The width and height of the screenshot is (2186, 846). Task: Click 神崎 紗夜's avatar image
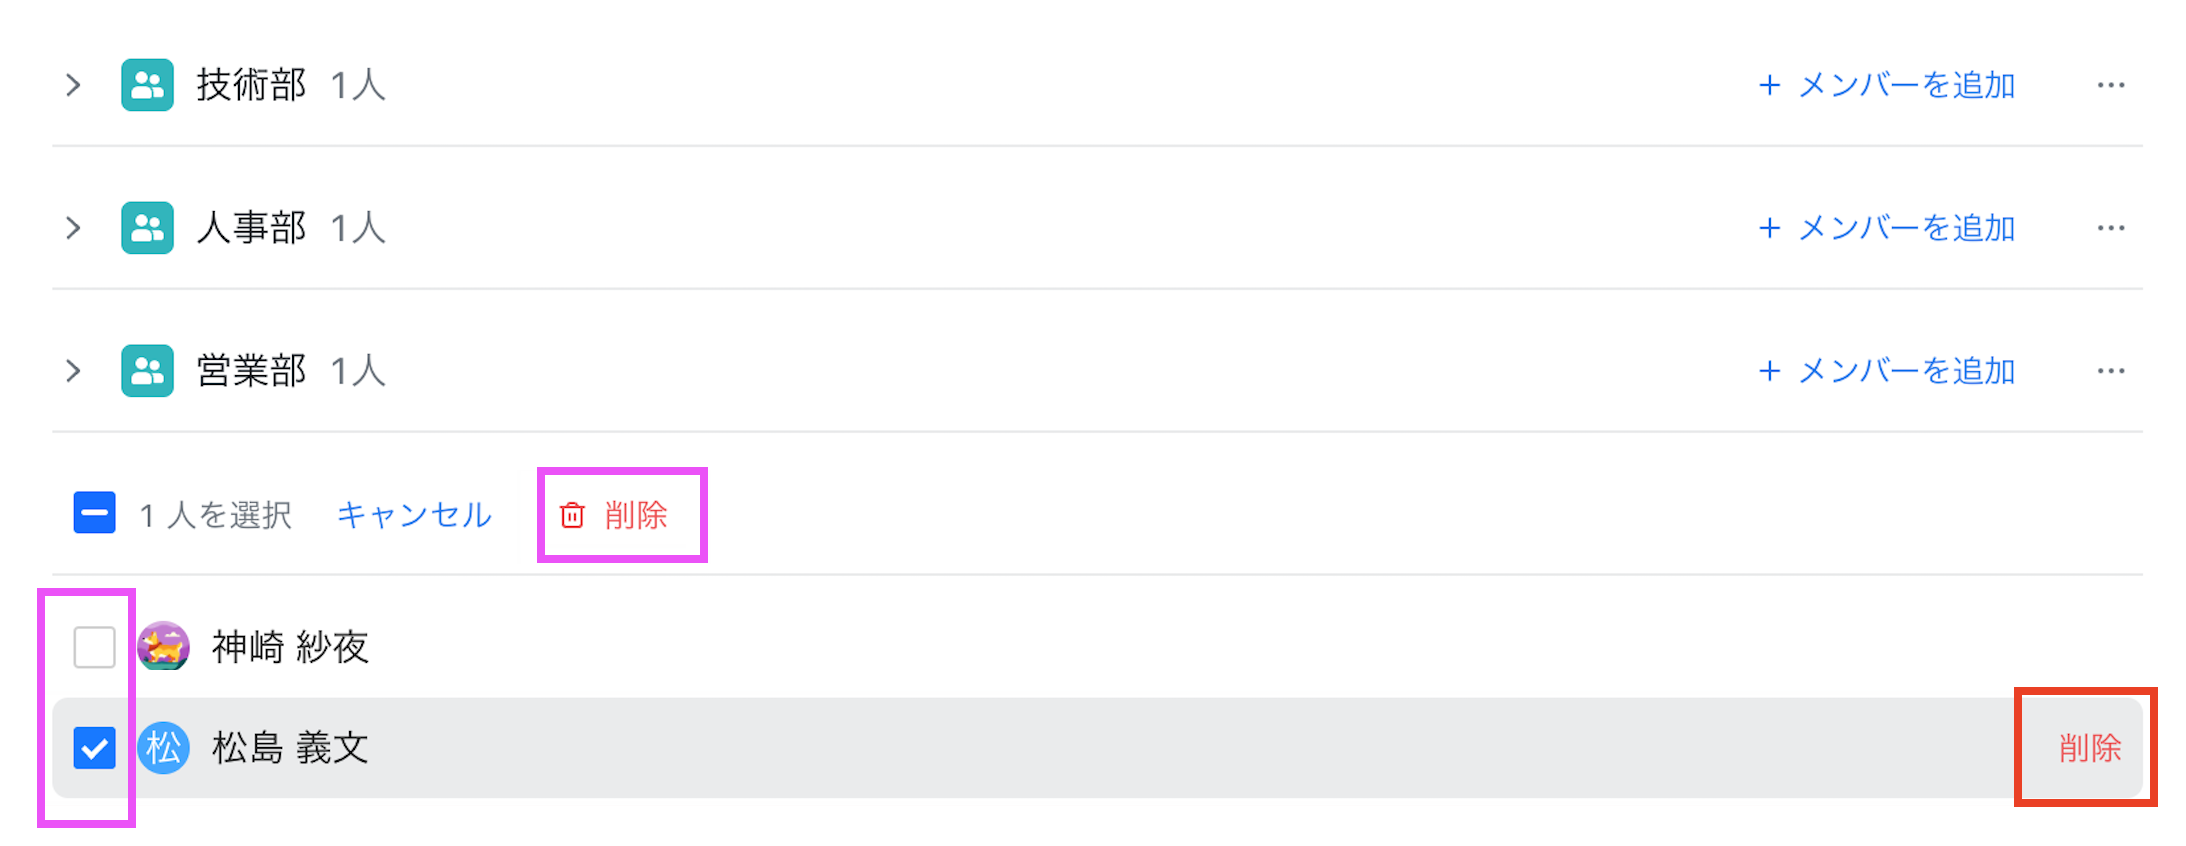point(163,646)
